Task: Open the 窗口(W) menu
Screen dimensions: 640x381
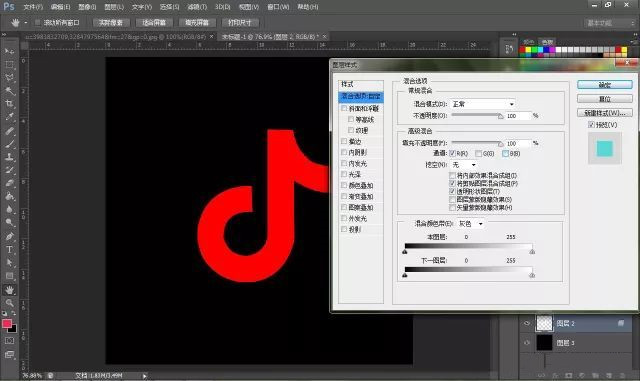Action: 278,7
